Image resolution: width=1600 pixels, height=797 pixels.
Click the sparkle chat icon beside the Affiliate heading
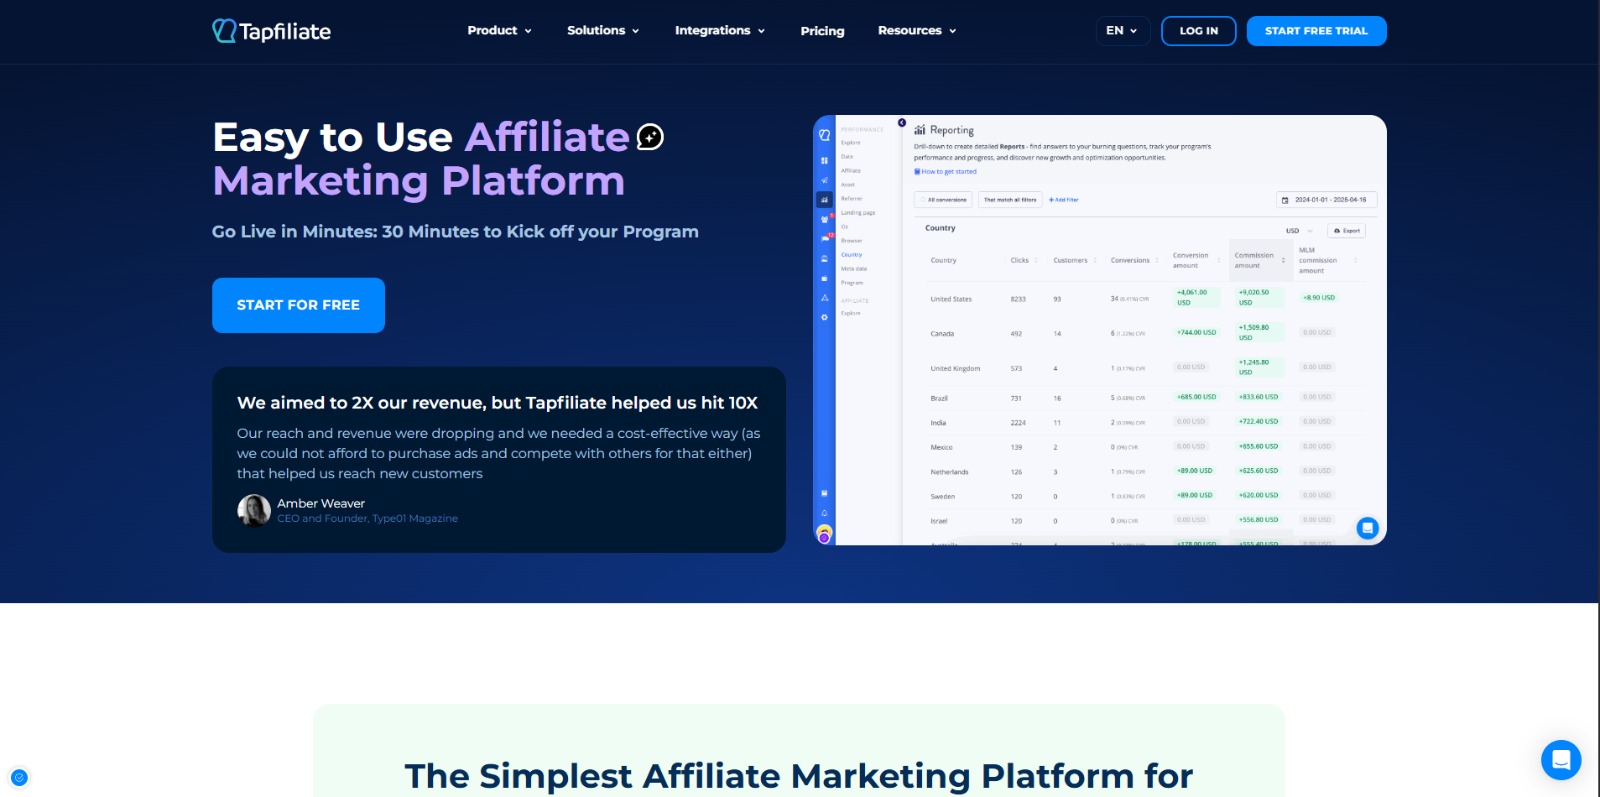pyautogui.click(x=651, y=137)
